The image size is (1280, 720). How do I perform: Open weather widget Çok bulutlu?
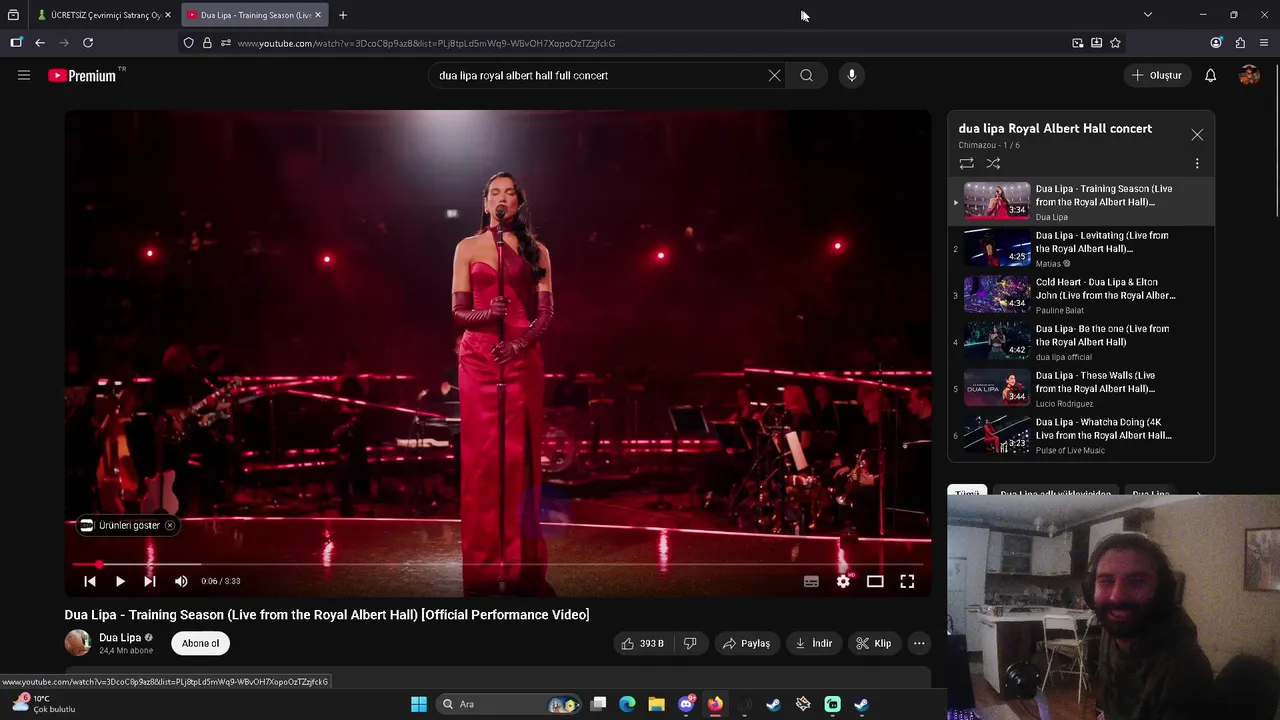point(44,704)
